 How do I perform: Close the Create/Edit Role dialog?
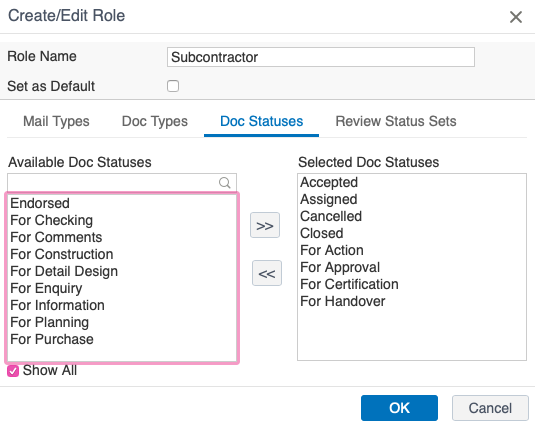tap(516, 17)
